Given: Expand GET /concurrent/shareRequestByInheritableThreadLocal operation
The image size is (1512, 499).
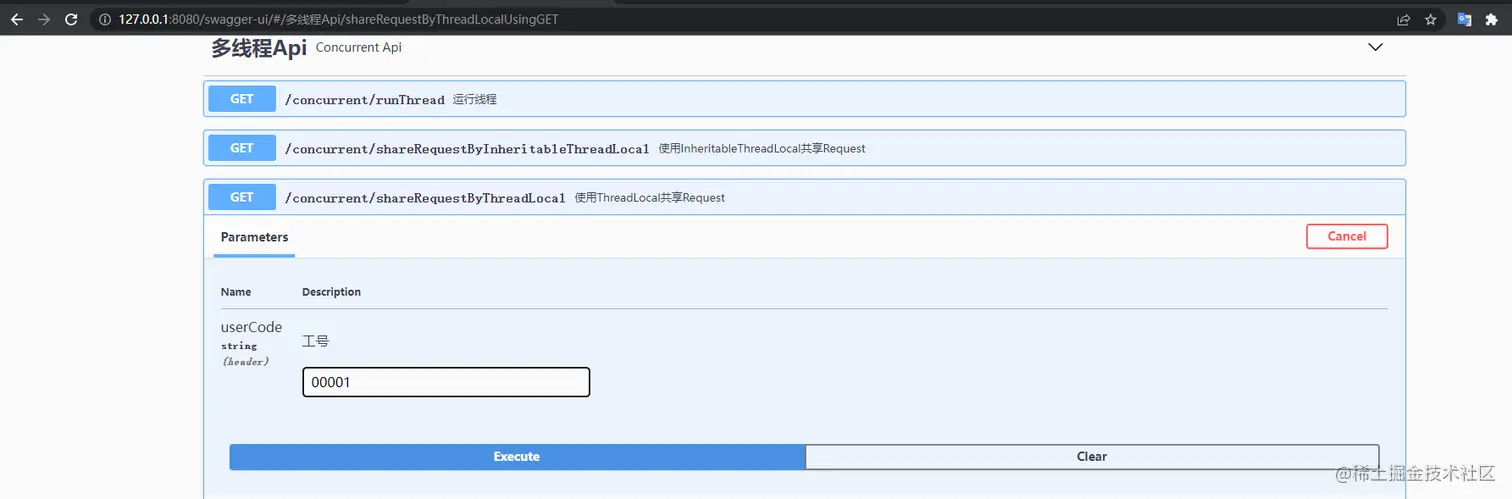Looking at the screenshot, I should [805, 148].
